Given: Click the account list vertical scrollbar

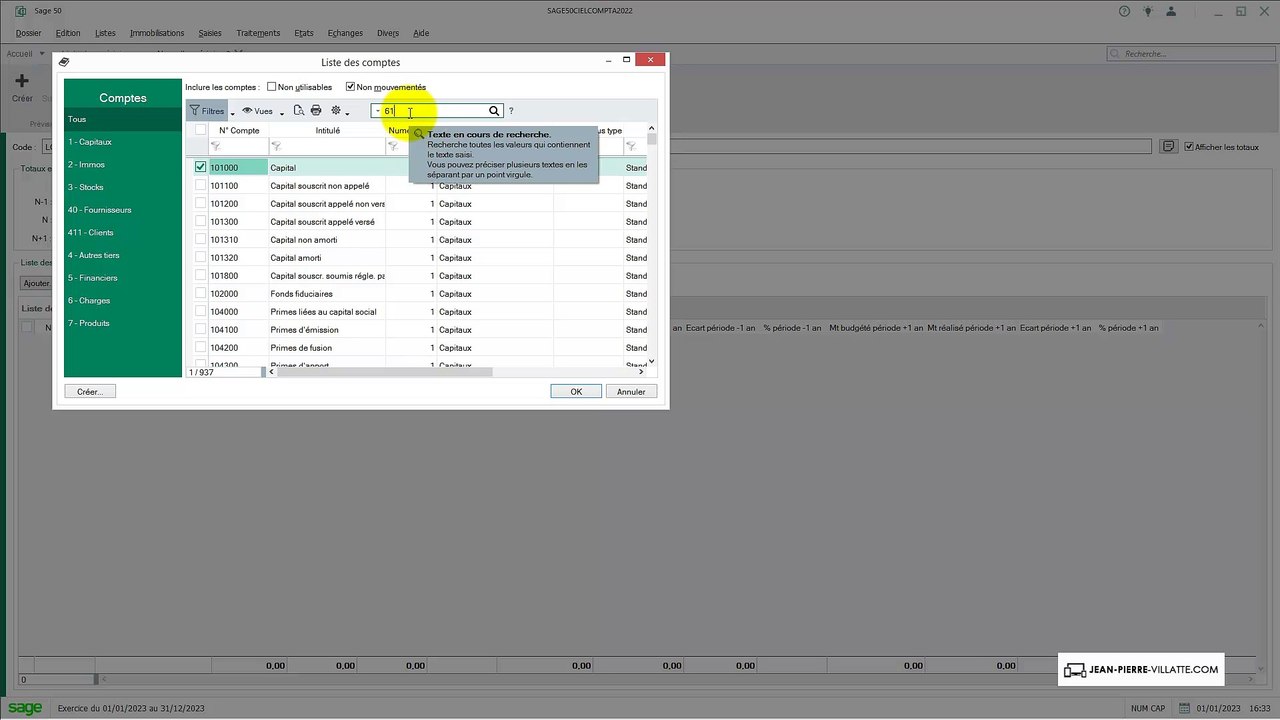Looking at the screenshot, I should click(x=652, y=244).
